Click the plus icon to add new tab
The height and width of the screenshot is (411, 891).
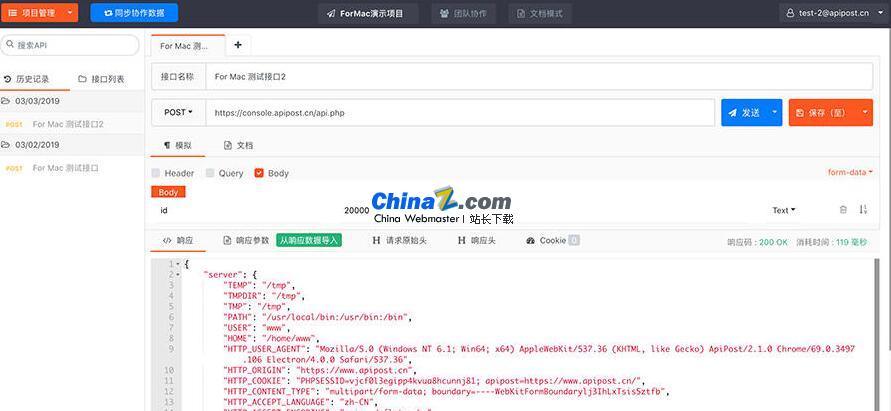click(237, 45)
